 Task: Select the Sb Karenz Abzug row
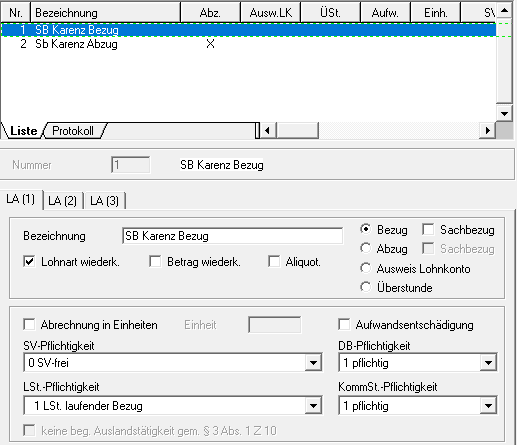(248, 44)
